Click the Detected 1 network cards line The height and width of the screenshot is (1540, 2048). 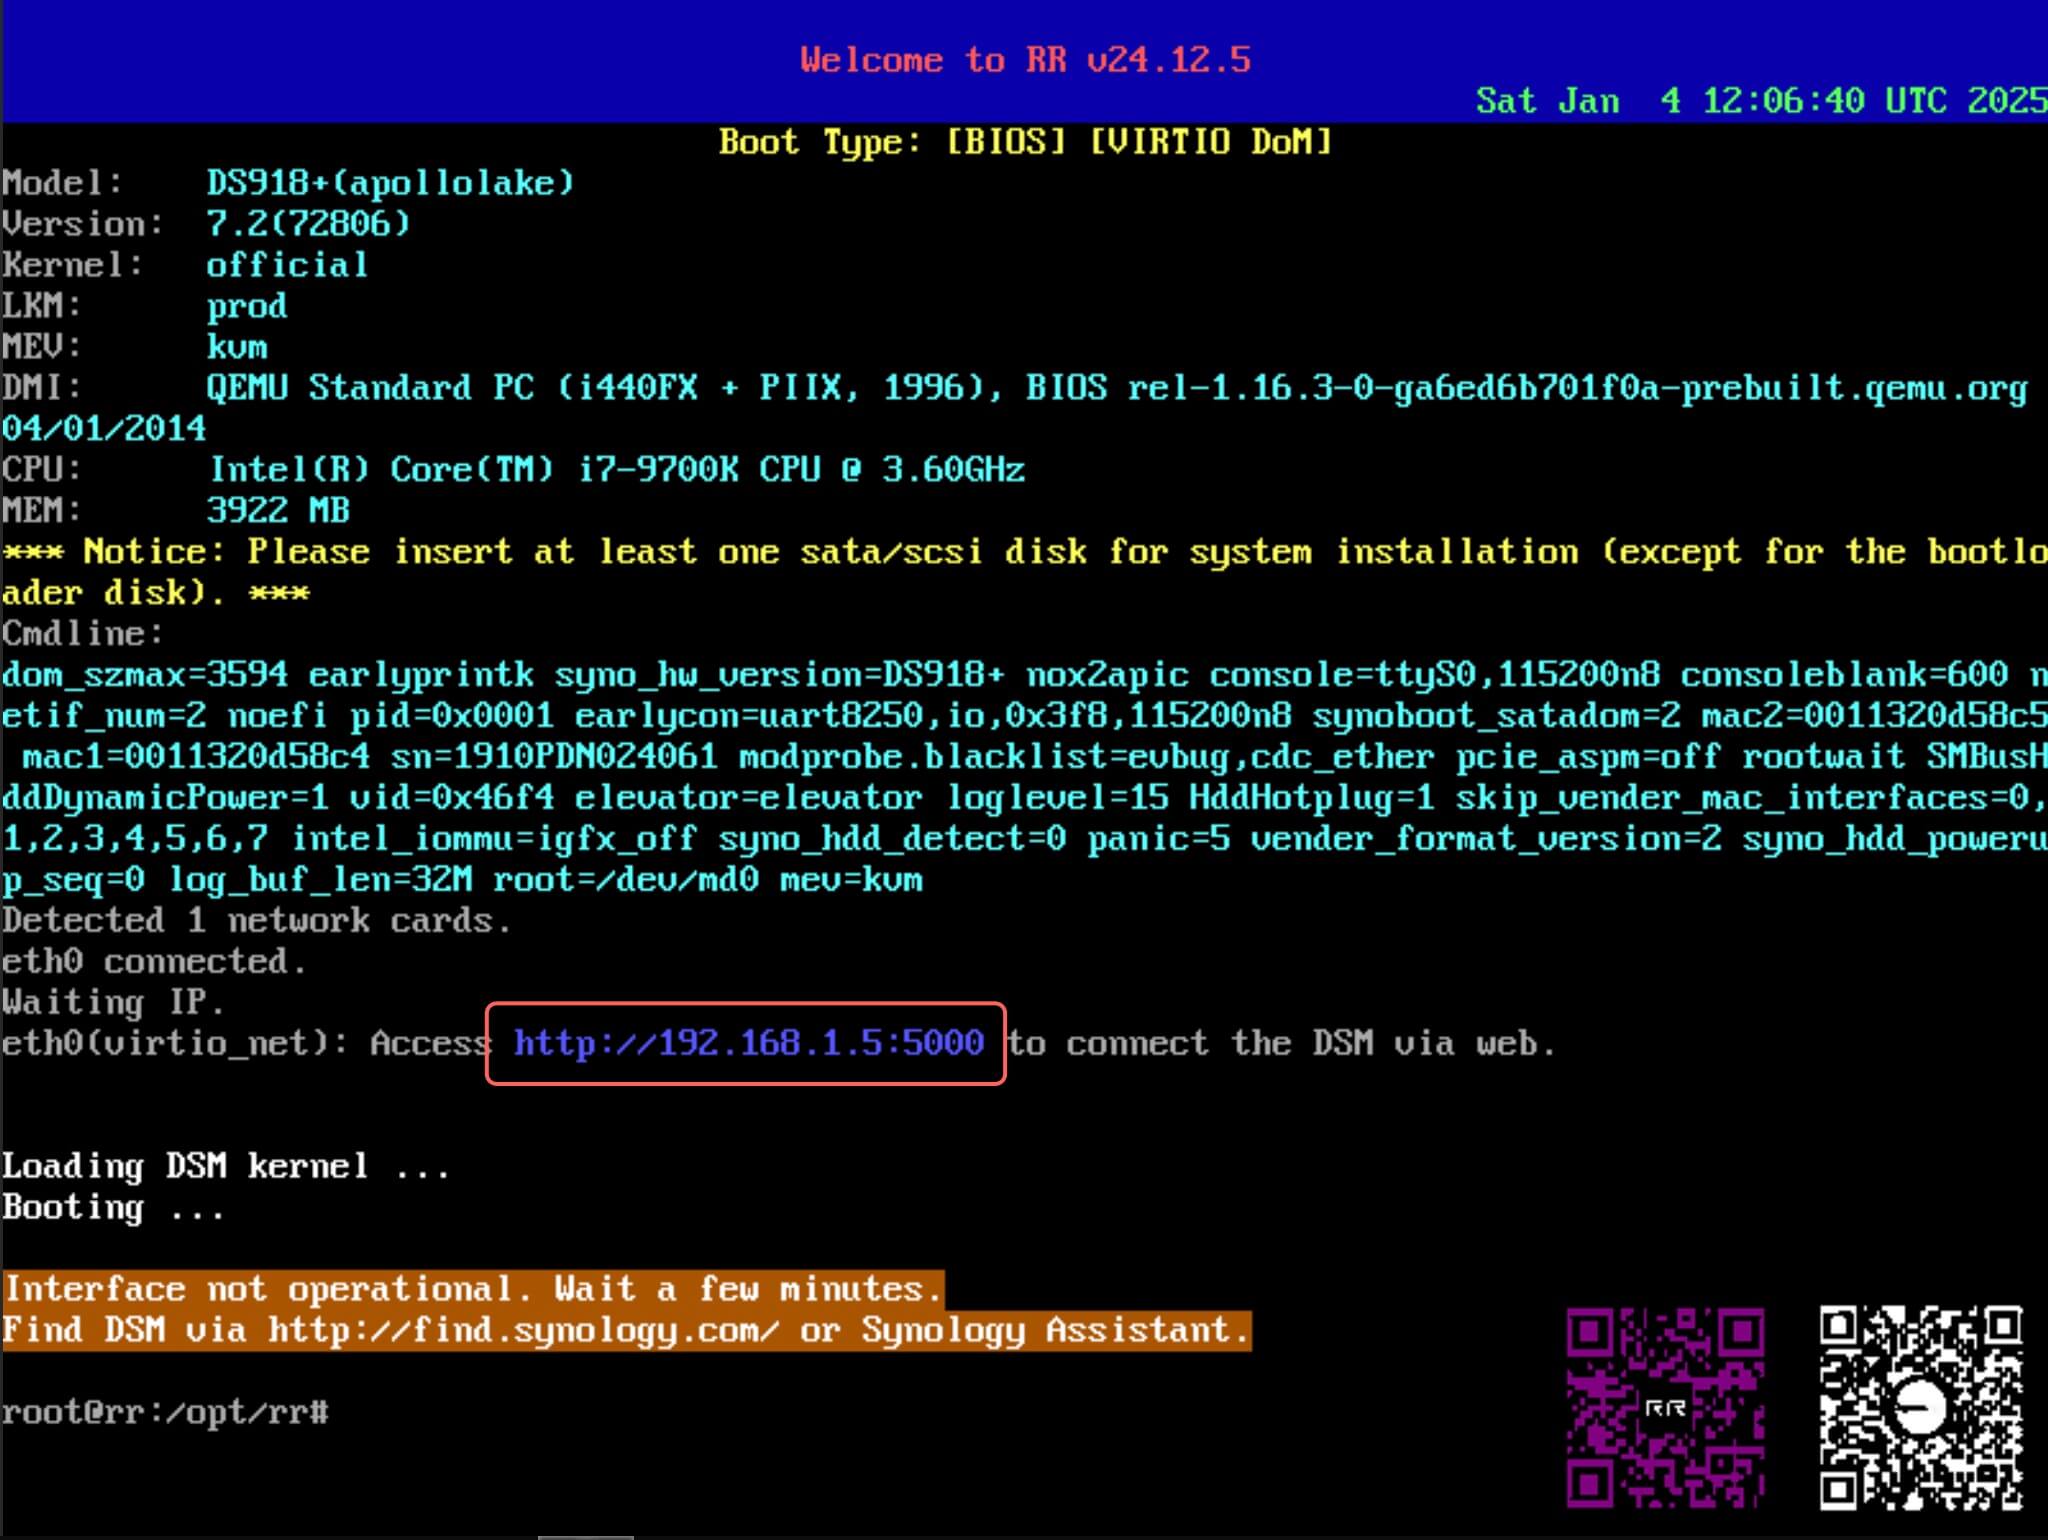point(256,920)
